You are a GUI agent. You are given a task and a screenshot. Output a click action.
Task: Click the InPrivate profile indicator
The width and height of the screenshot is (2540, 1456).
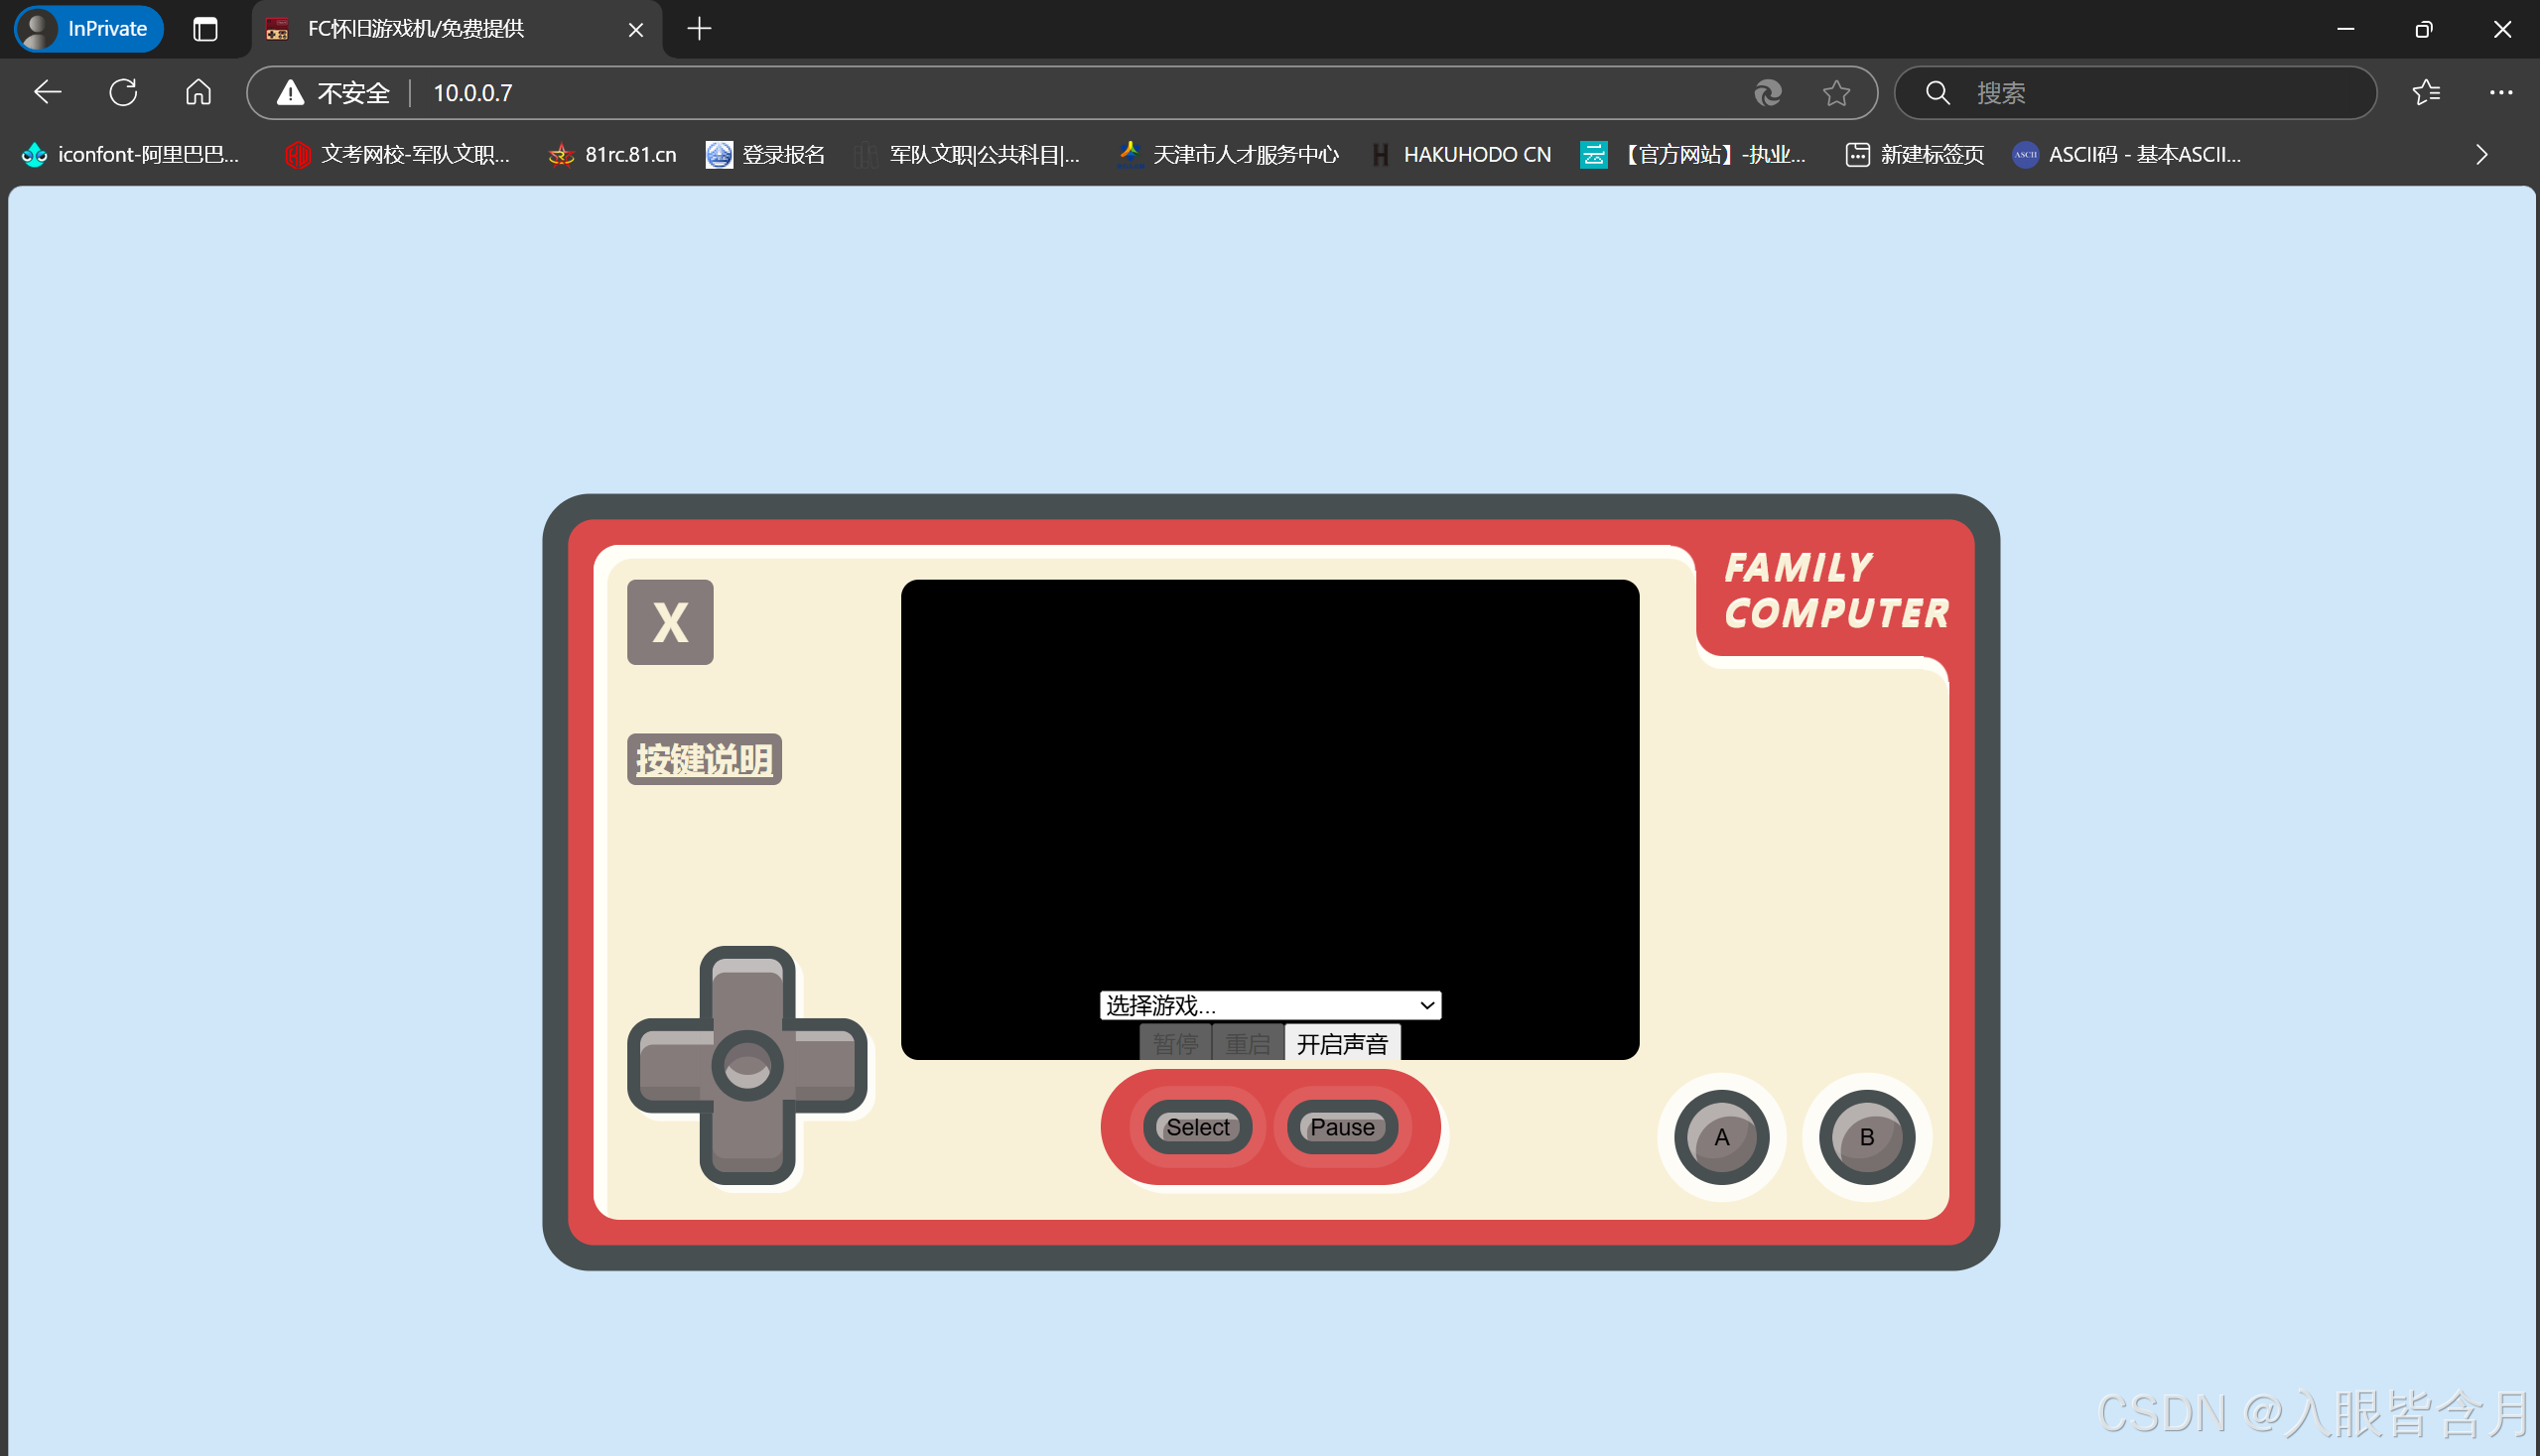coord(88,29)
